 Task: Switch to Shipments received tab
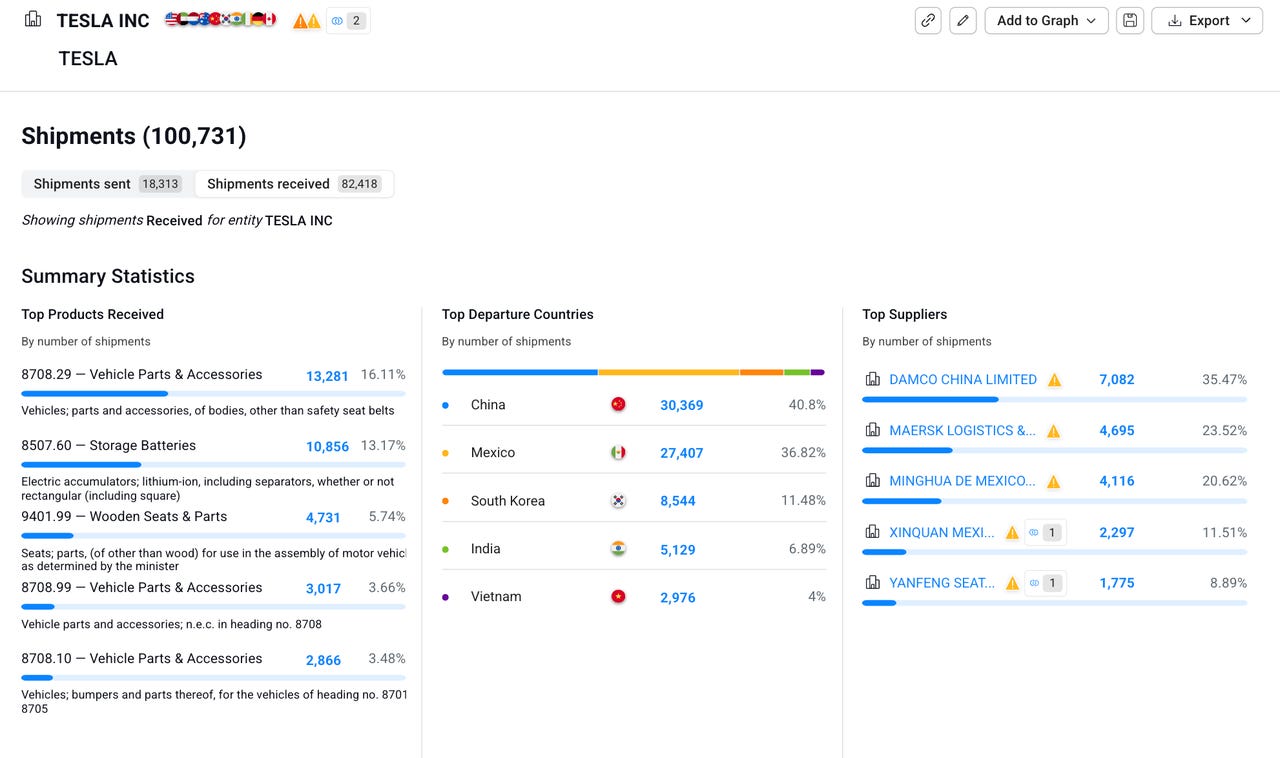(x=293, y=184)
